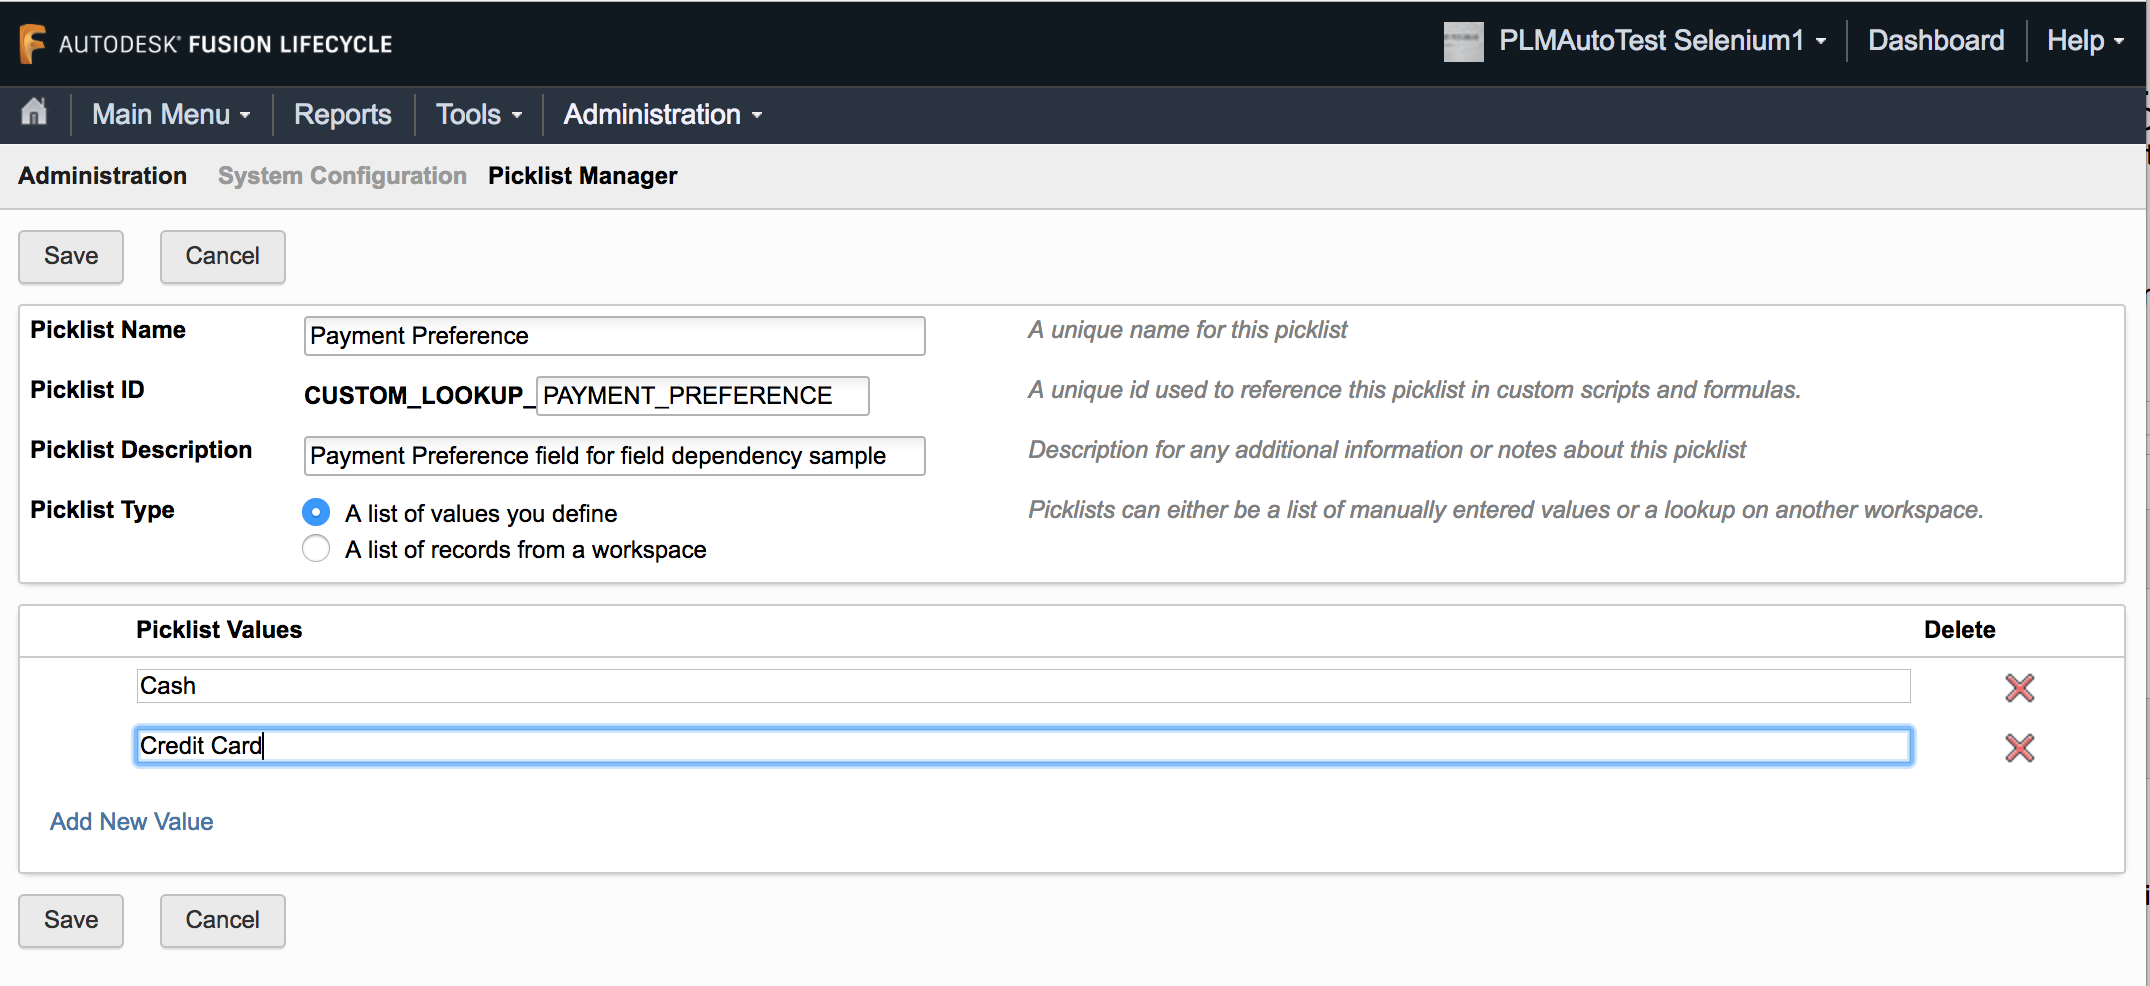This screenshot has height=986, width=2150.
Task: Delete the Credit Card picklist value
Action: click(2019, 747)
